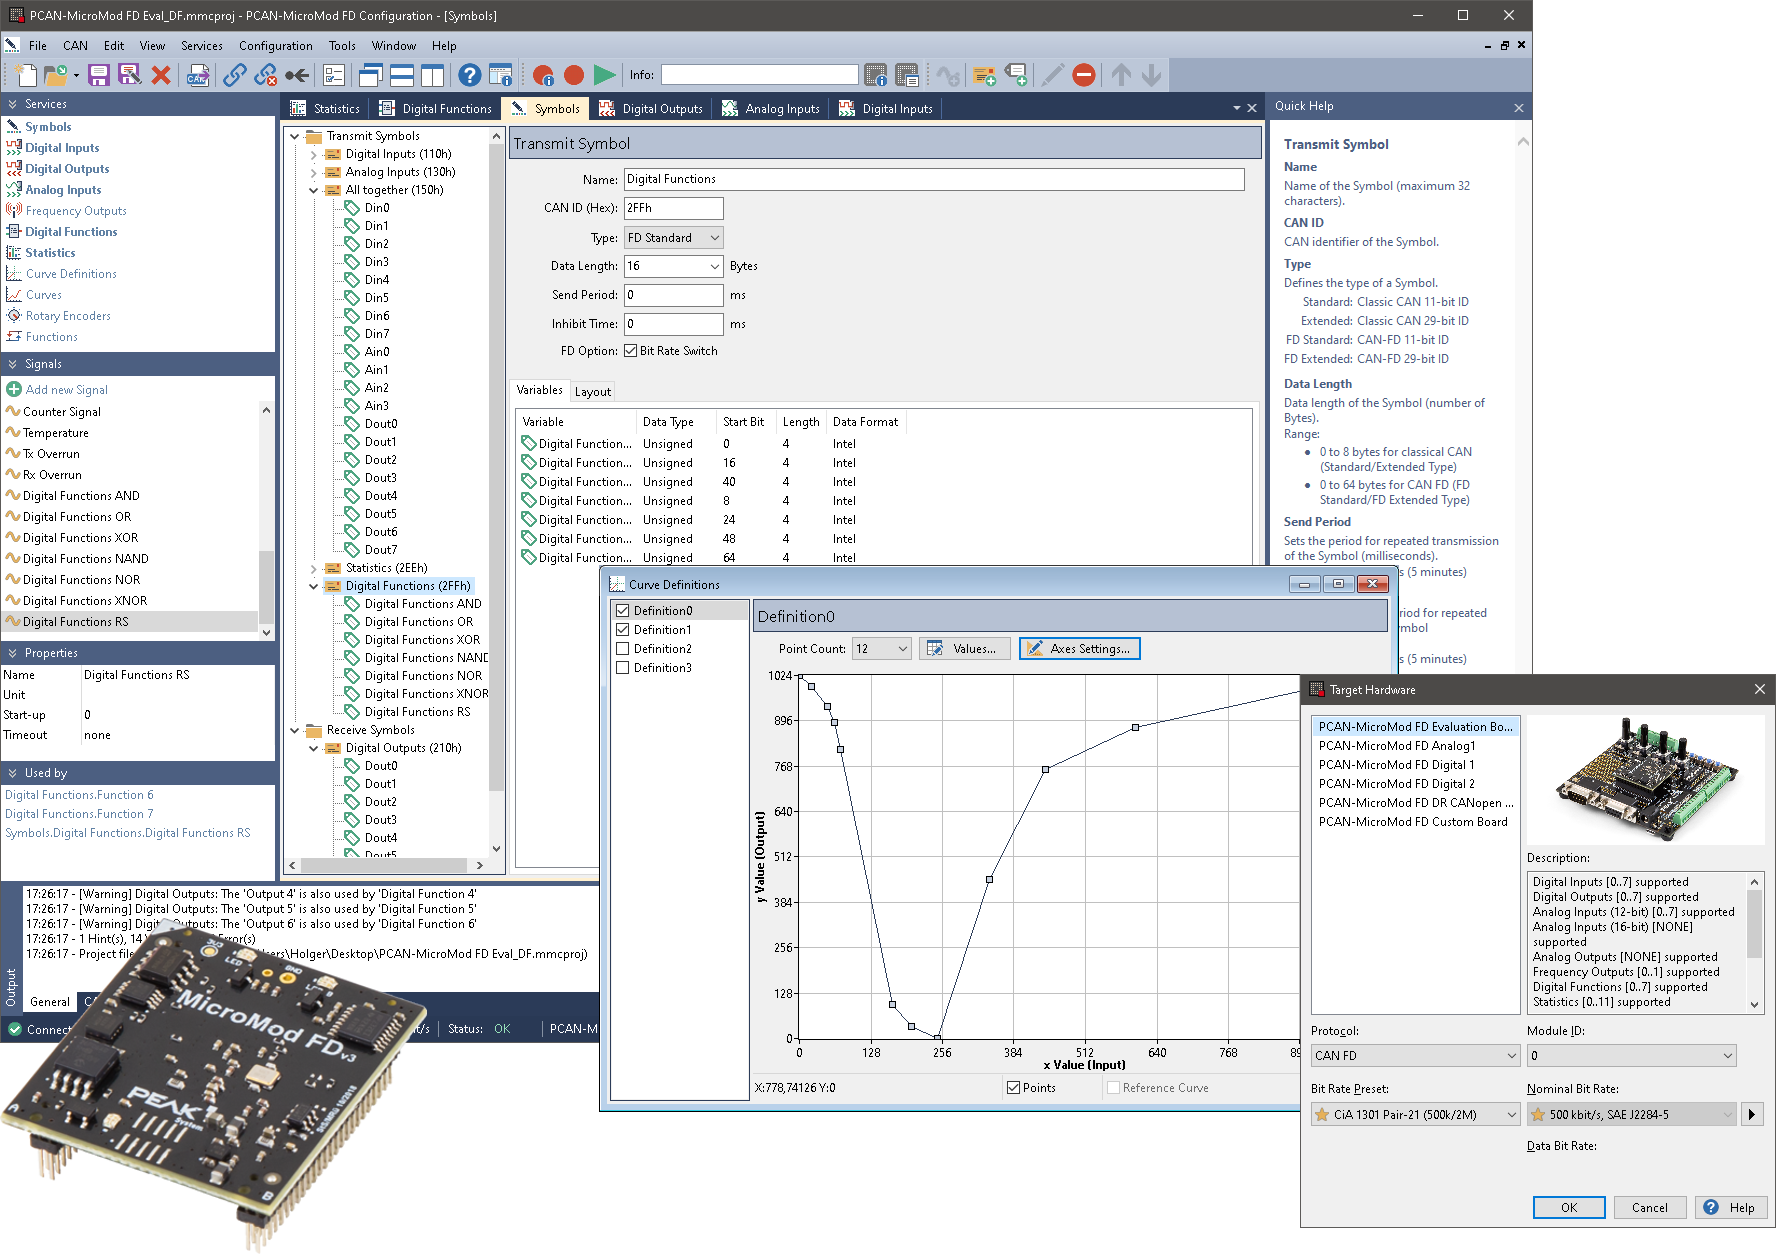Click the Open project folder icon
This screenshot has width=1776, height=1254.
coord(56,75)
